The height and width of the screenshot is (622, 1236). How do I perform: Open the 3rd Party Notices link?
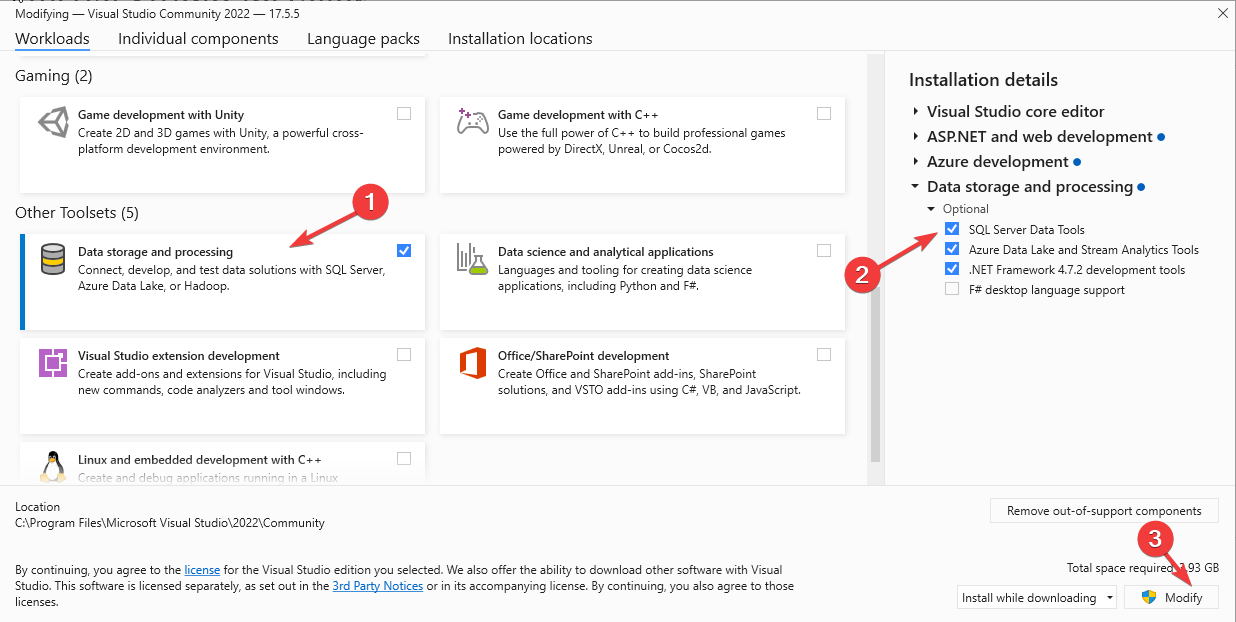pyautogui.click(x=378, y=586)
